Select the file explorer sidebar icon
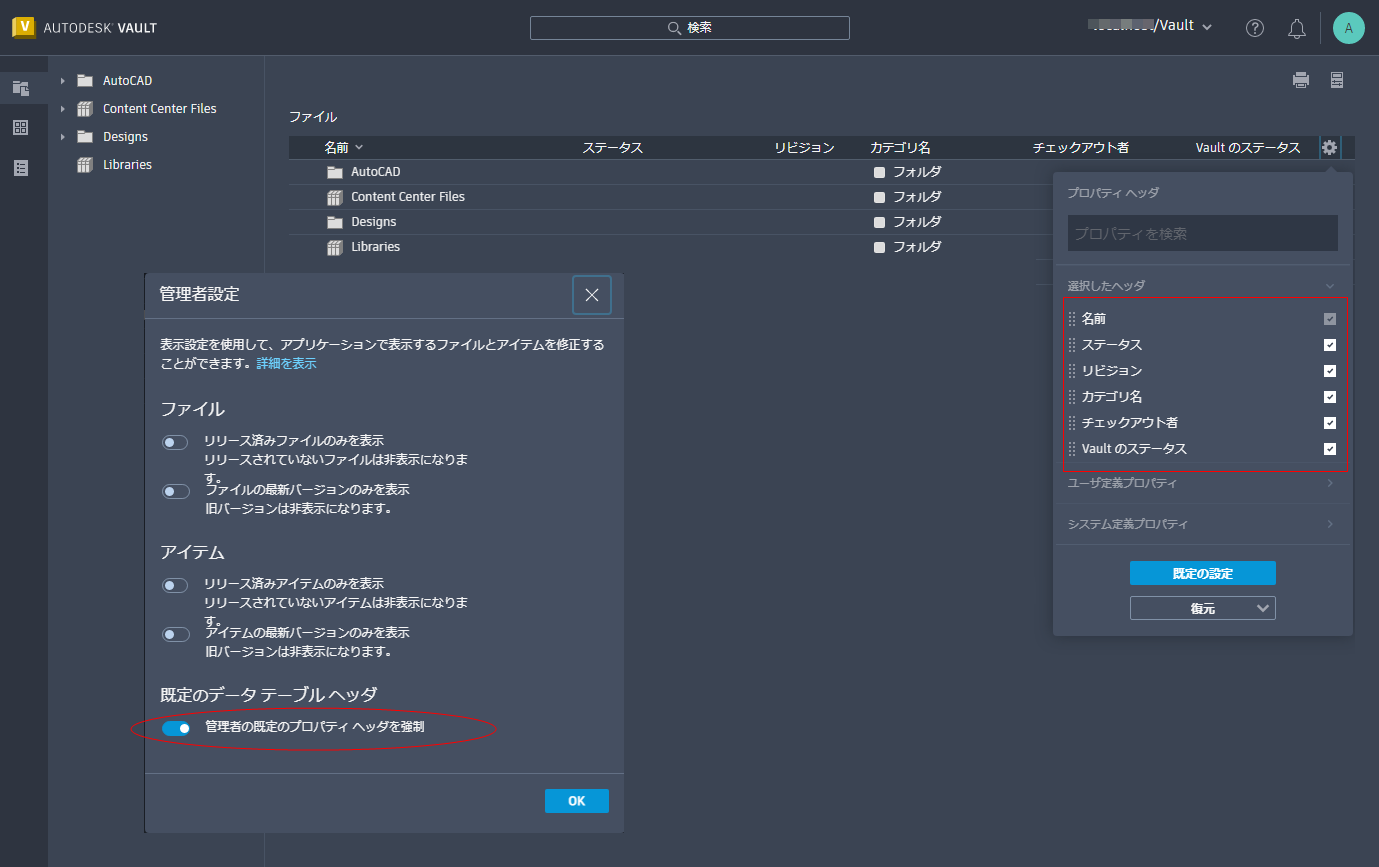Viewport: 1379px width, 867px height. pos(21,88)
